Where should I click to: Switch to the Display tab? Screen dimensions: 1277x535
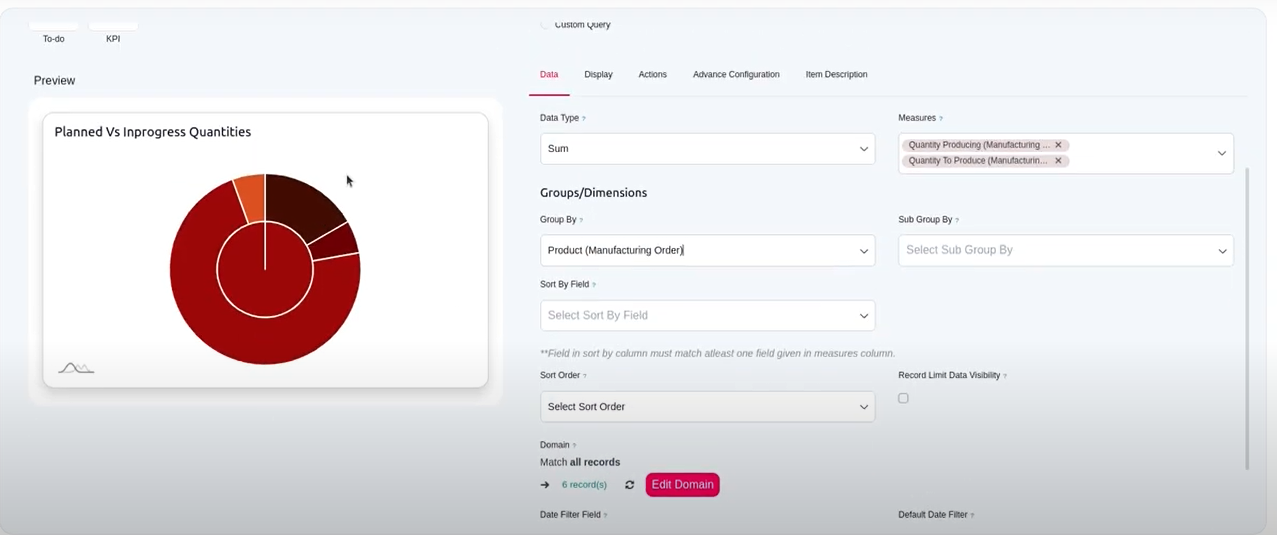tap(598, 75)
